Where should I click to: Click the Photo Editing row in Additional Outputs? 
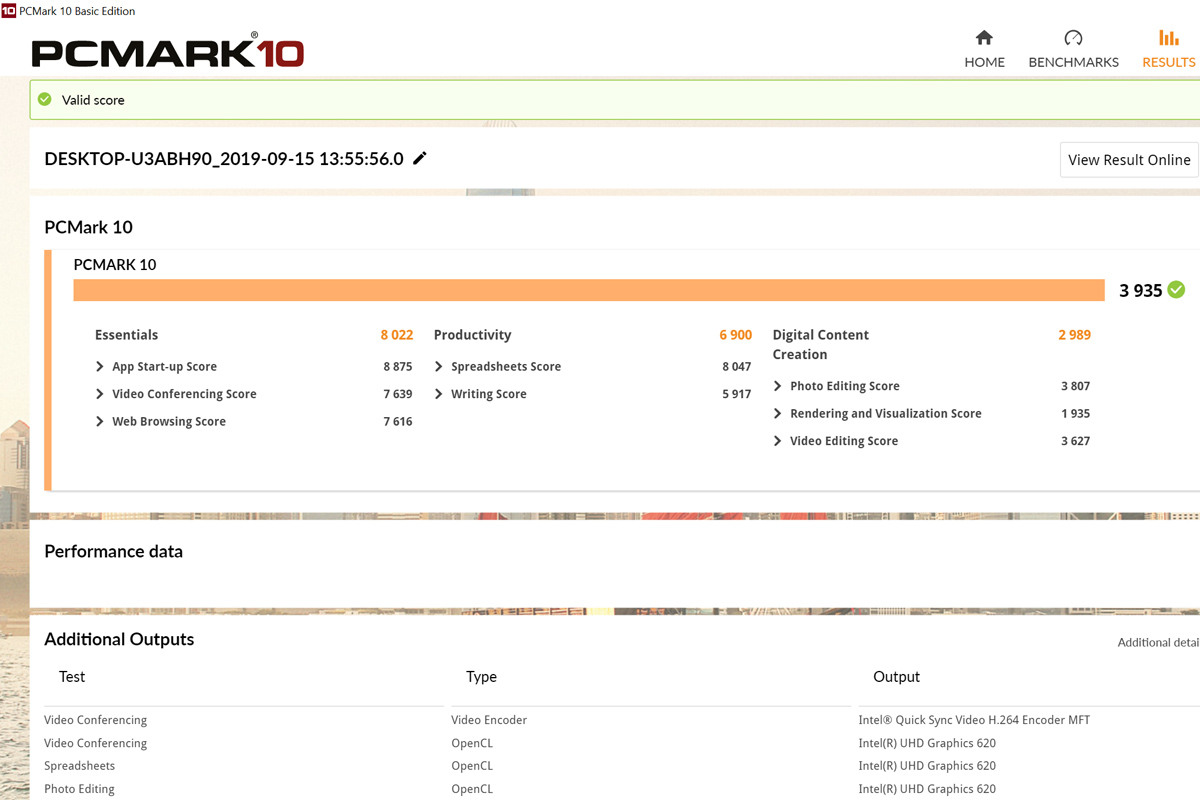(79, 789)
